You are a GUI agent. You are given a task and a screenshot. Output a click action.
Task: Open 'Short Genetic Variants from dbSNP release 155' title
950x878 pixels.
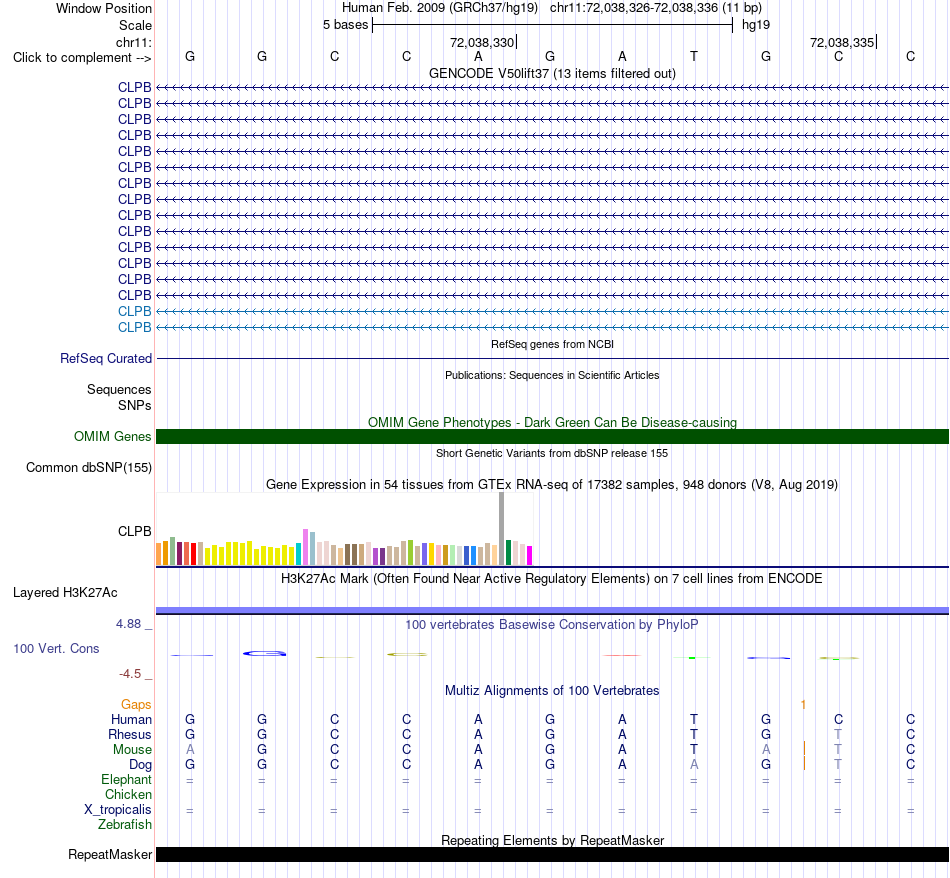[x=552, y=453]
